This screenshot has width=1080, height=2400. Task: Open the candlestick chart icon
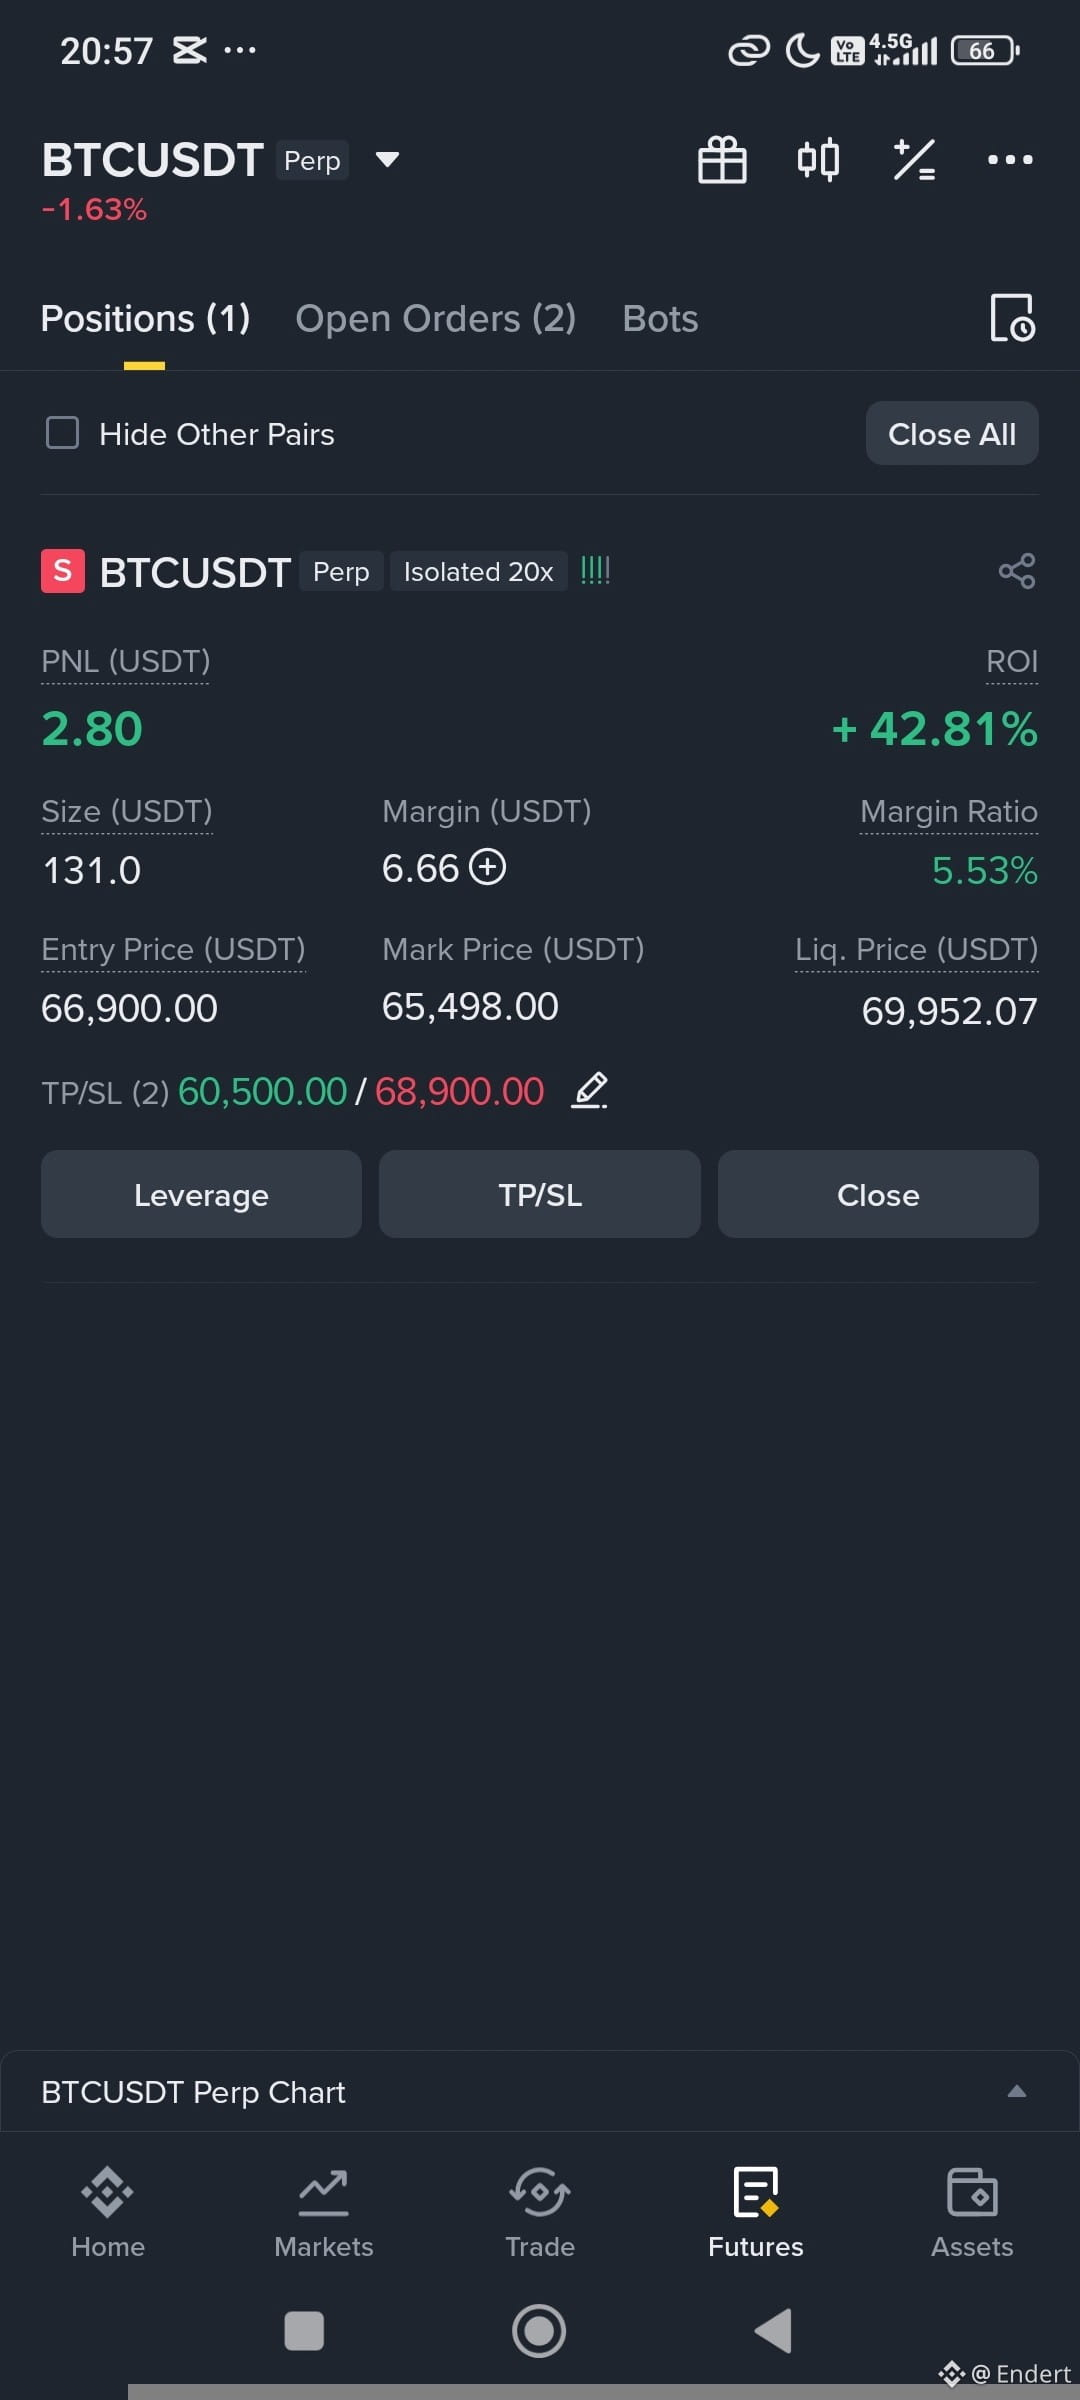click(x=818, y=160)
